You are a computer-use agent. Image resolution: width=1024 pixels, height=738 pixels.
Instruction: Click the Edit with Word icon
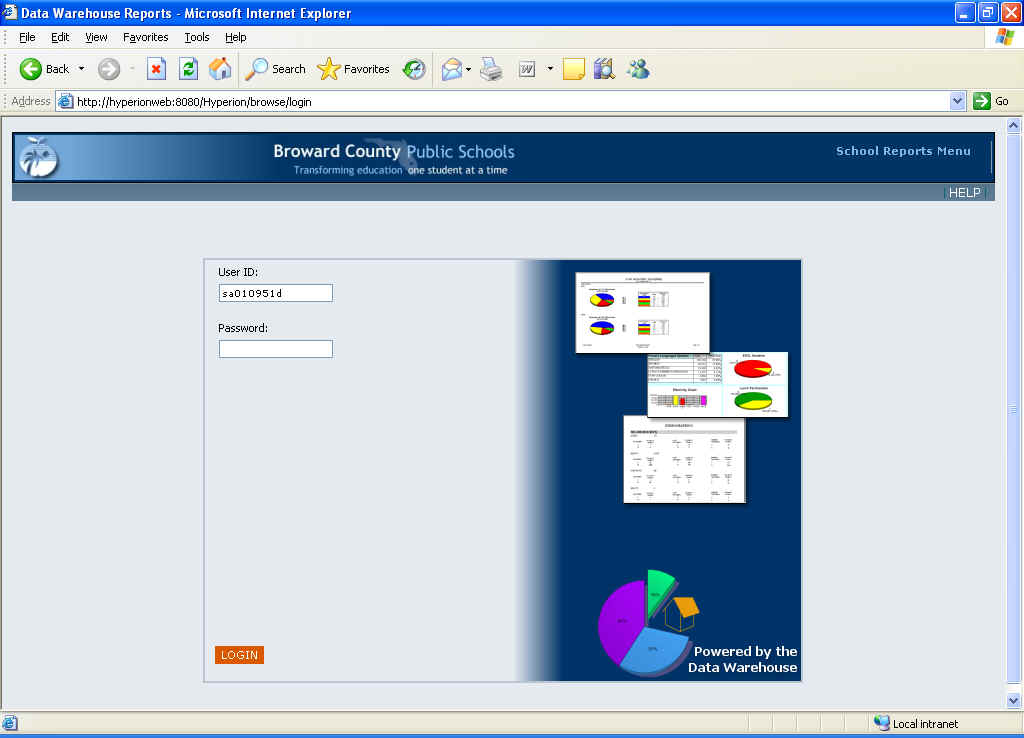(527, 69)
